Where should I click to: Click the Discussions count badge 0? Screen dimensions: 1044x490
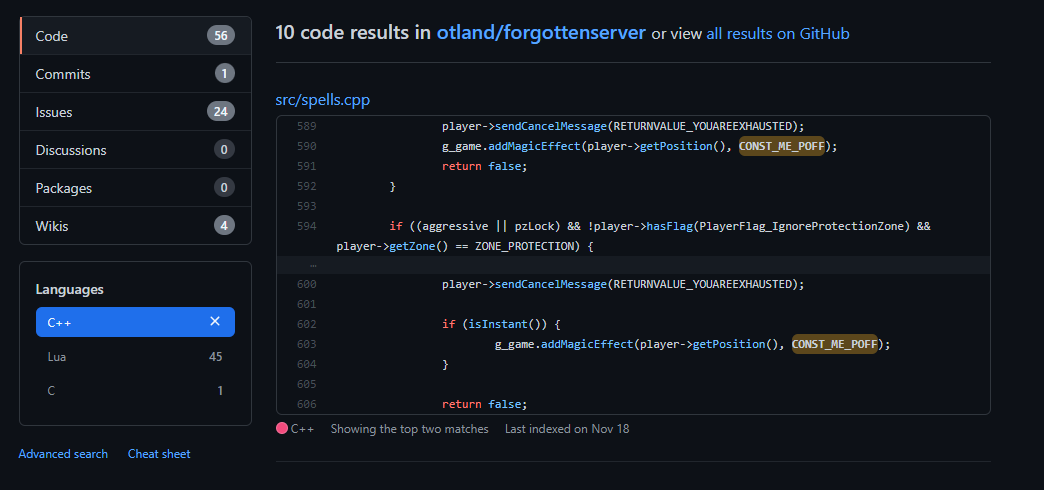coord(224,150)
